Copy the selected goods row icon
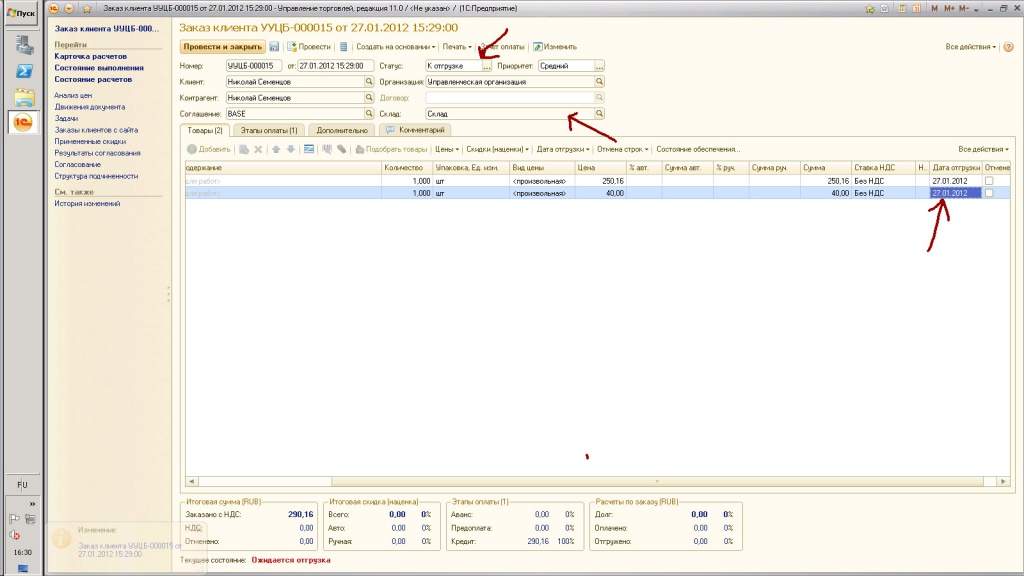1024x576 pixels. [244, 150]
